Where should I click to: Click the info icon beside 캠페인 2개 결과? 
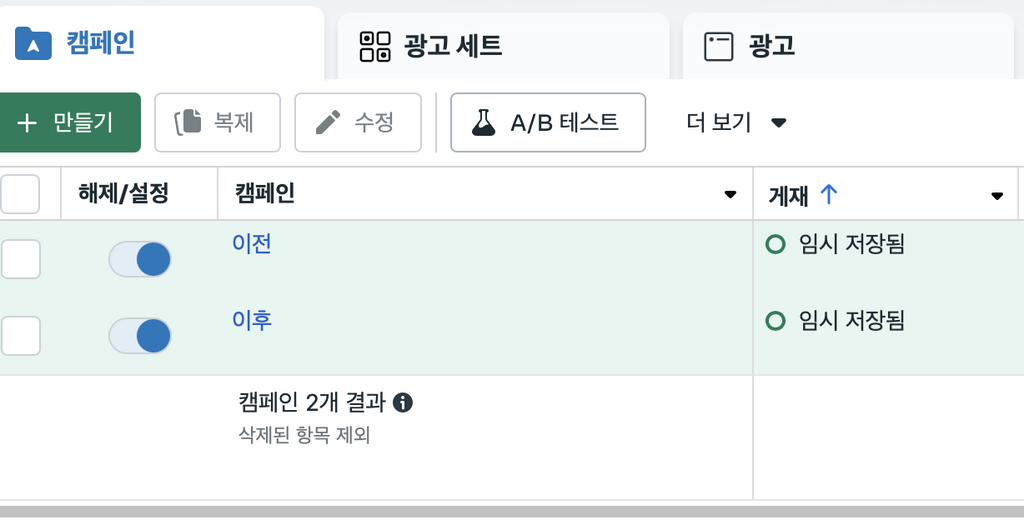point(403,402)
